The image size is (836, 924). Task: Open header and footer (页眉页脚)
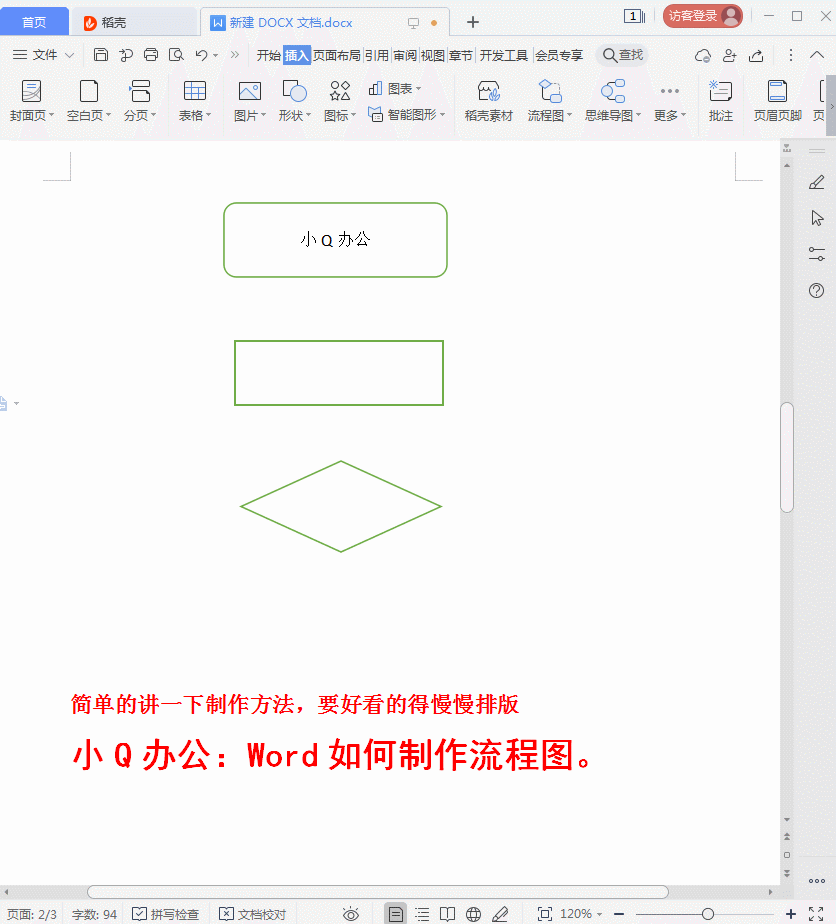(x=778, y=101)
